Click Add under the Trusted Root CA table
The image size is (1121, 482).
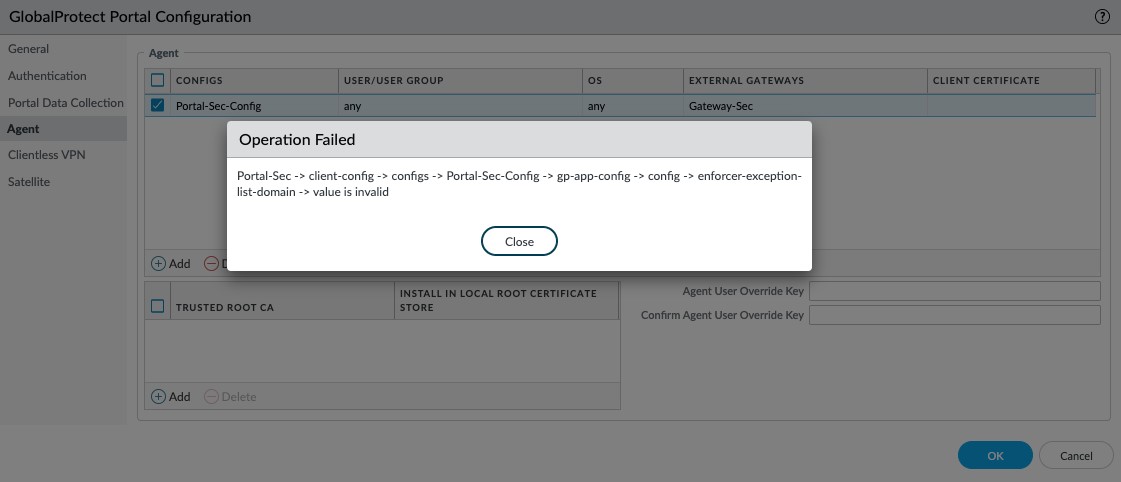(x=170, y=396)
